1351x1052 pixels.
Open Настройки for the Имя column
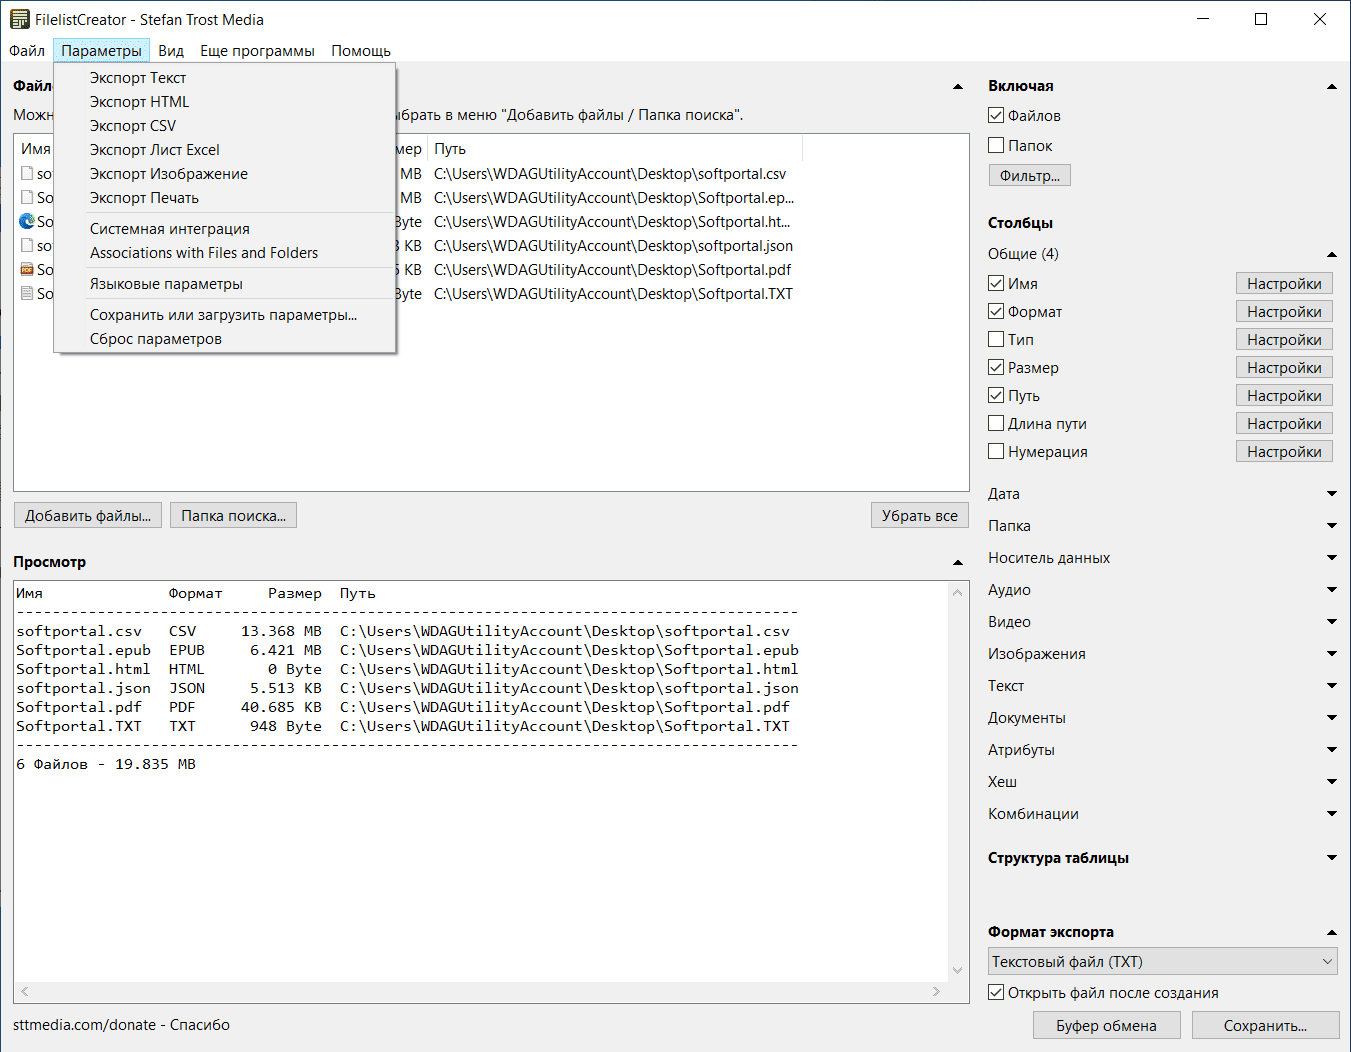pyautogui.click(x=1285, y=283)
